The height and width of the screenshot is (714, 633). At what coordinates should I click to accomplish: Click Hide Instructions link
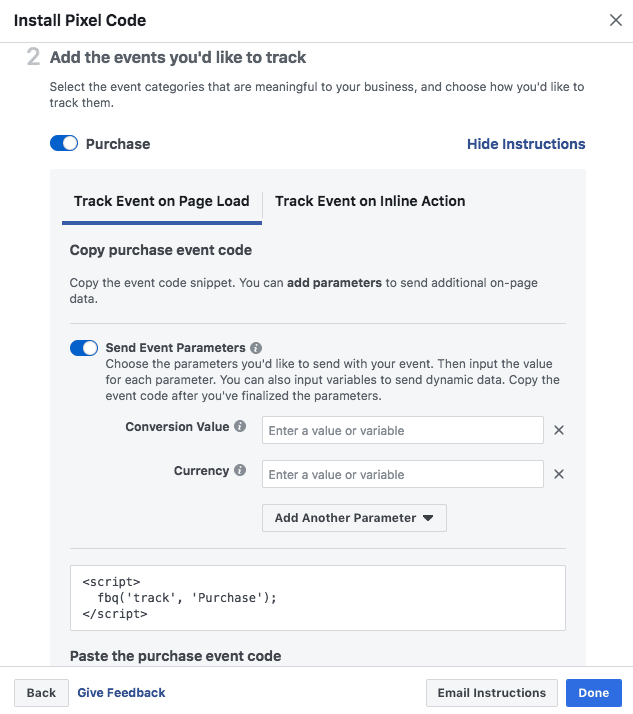coord(526,144)
